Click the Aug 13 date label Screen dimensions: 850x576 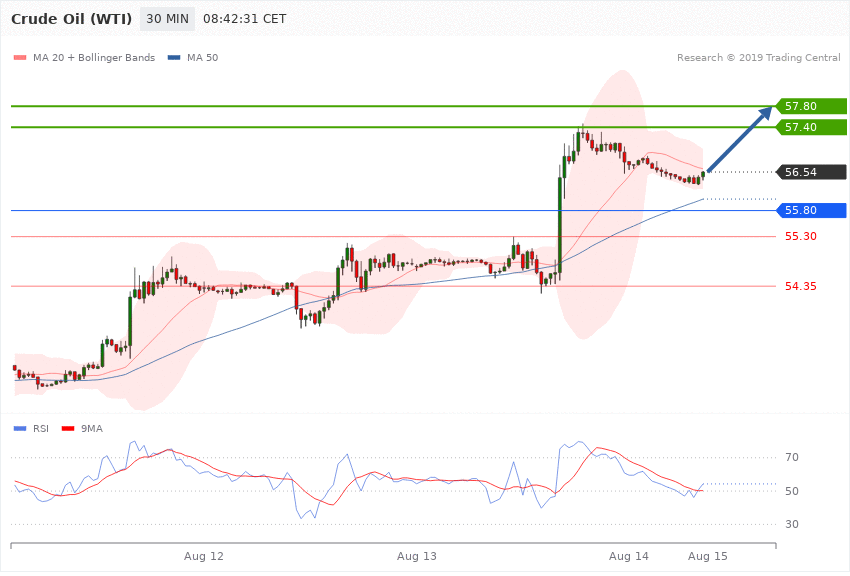point(416,556)
